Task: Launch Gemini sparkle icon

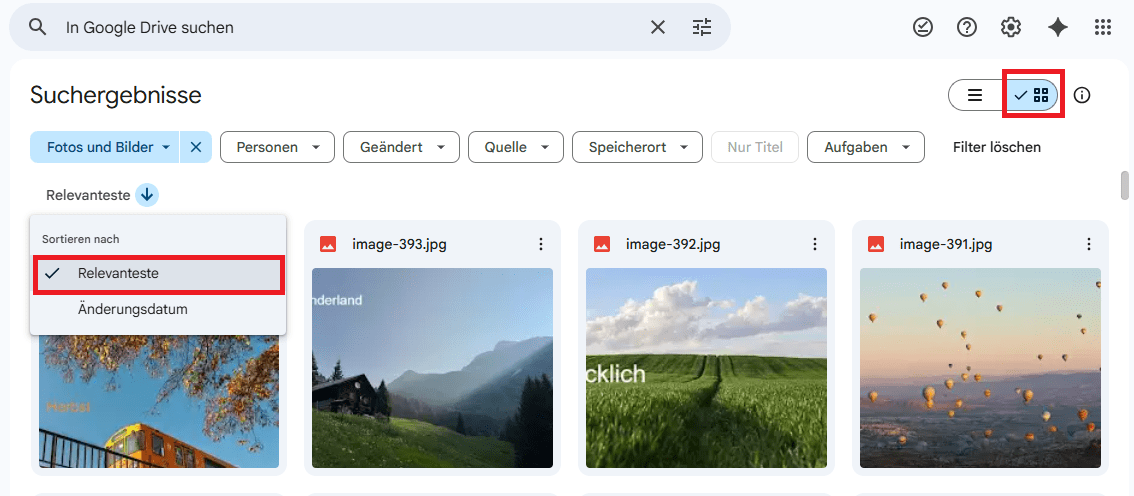Action: coord(1058,27)
